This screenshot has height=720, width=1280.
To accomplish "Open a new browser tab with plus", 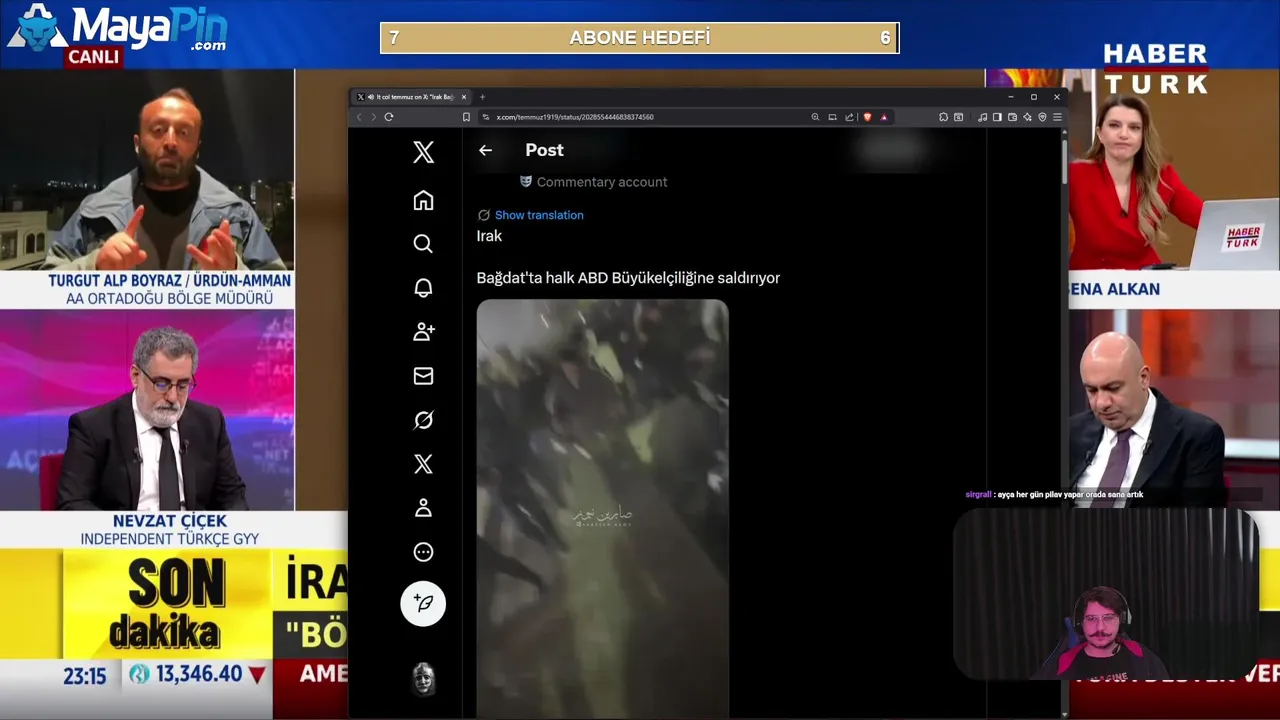I will point(482,97).
